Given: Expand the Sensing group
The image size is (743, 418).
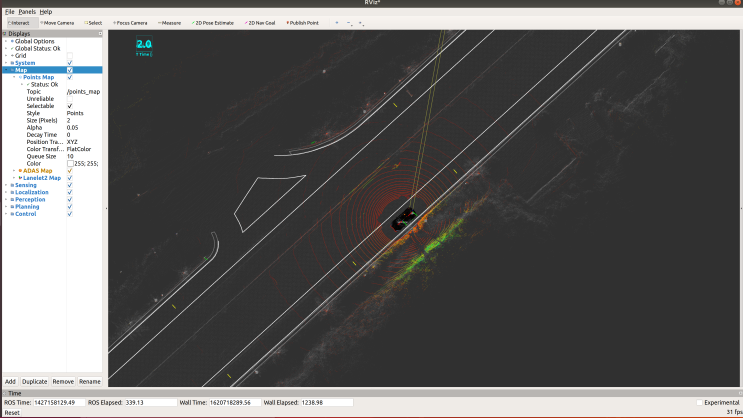Looking at the screenshot, I should coord(6,185).
